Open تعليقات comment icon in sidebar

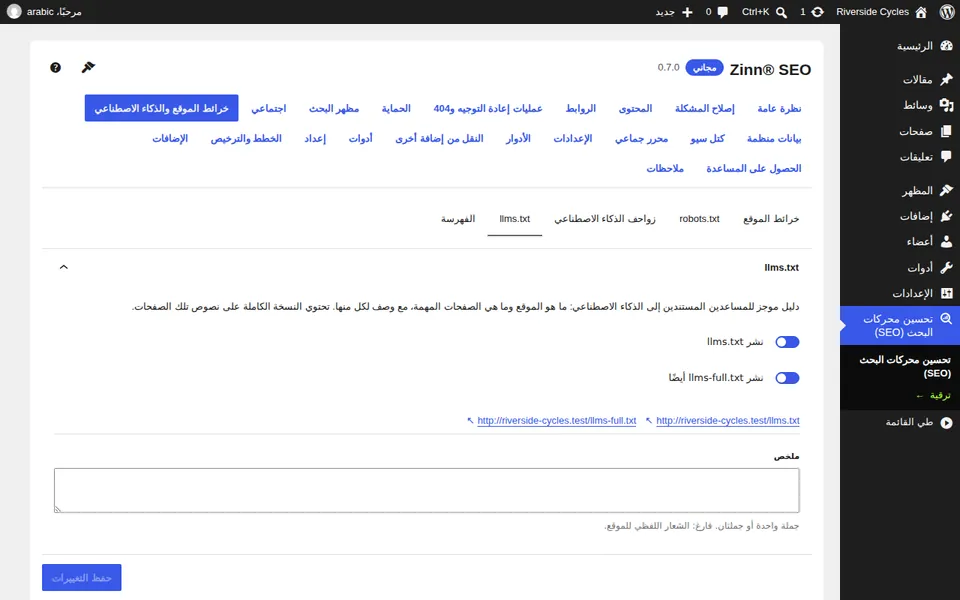[947, 157]
